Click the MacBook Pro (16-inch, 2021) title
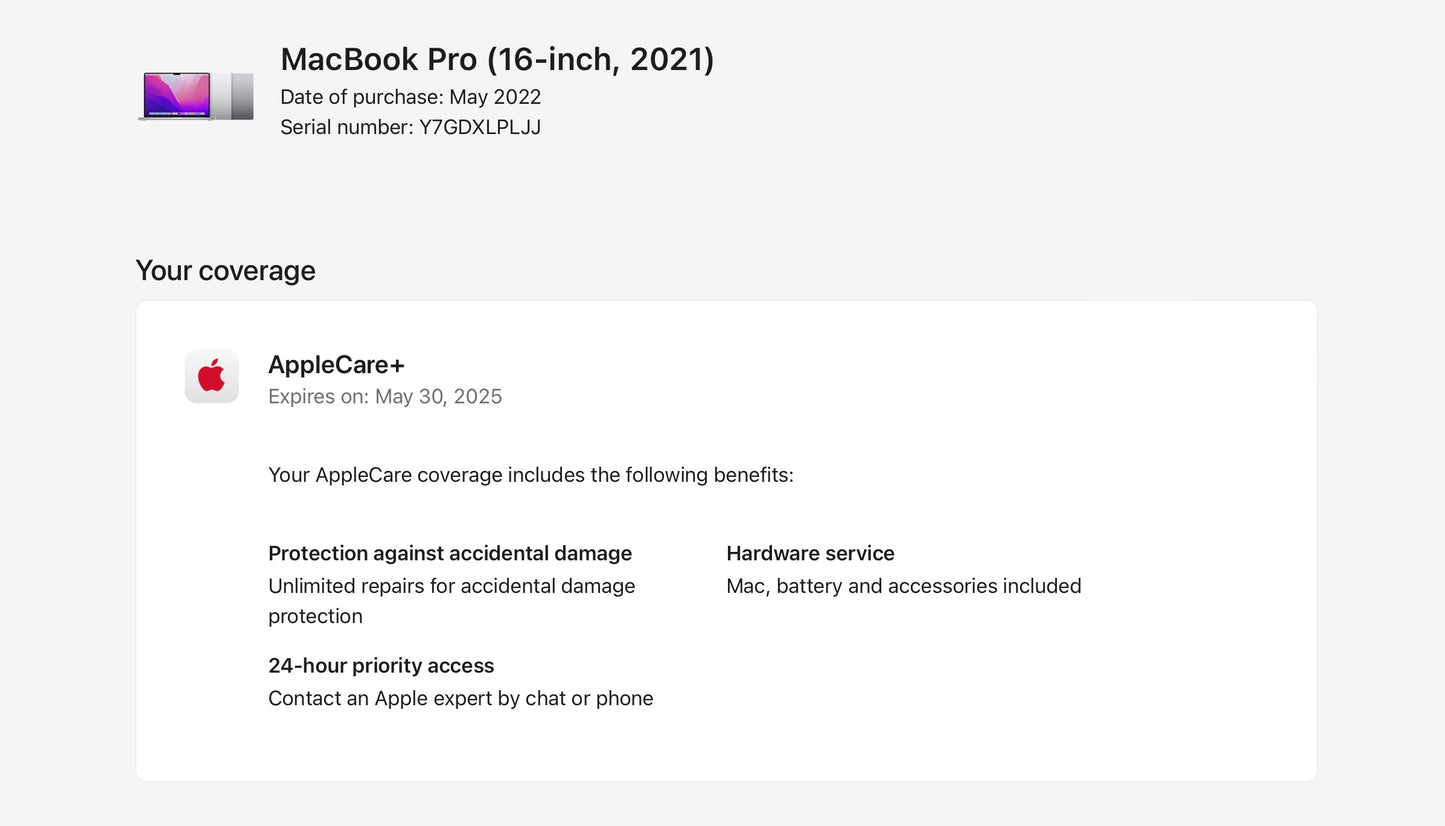 coord(497,59)
